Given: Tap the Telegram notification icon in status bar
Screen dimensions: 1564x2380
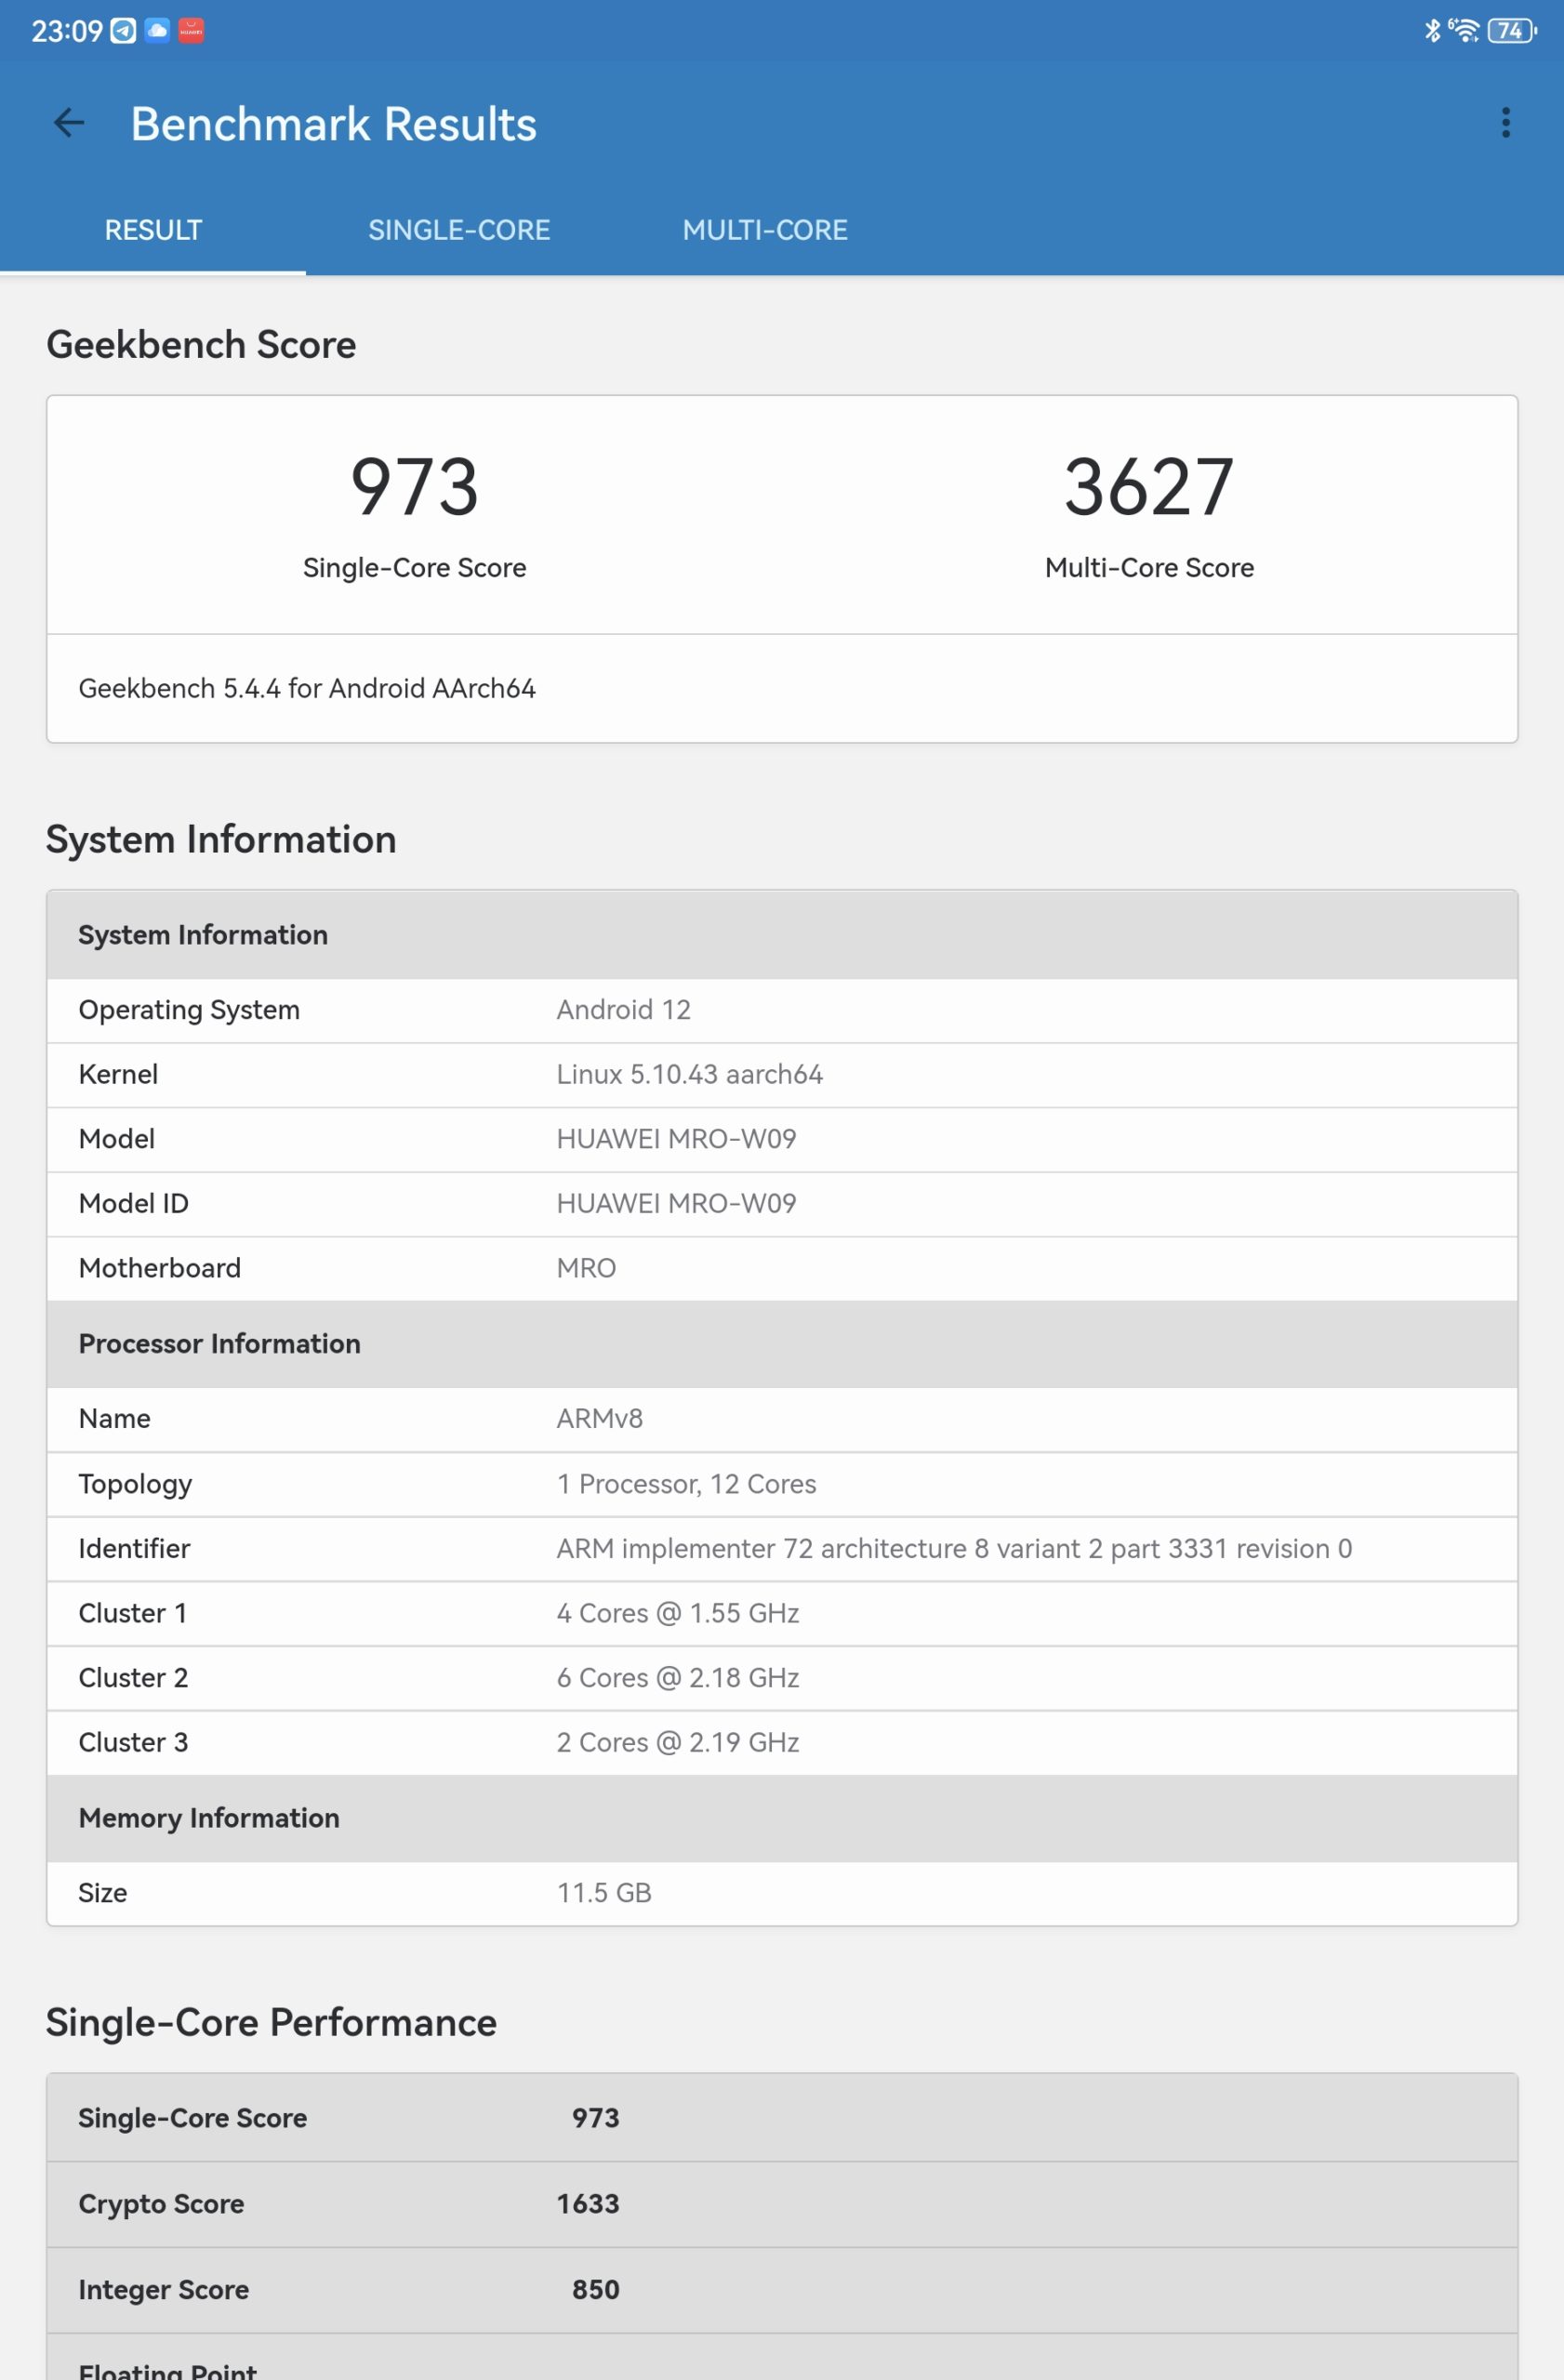Looking at the screenshot, I should (x=123, y=31).
